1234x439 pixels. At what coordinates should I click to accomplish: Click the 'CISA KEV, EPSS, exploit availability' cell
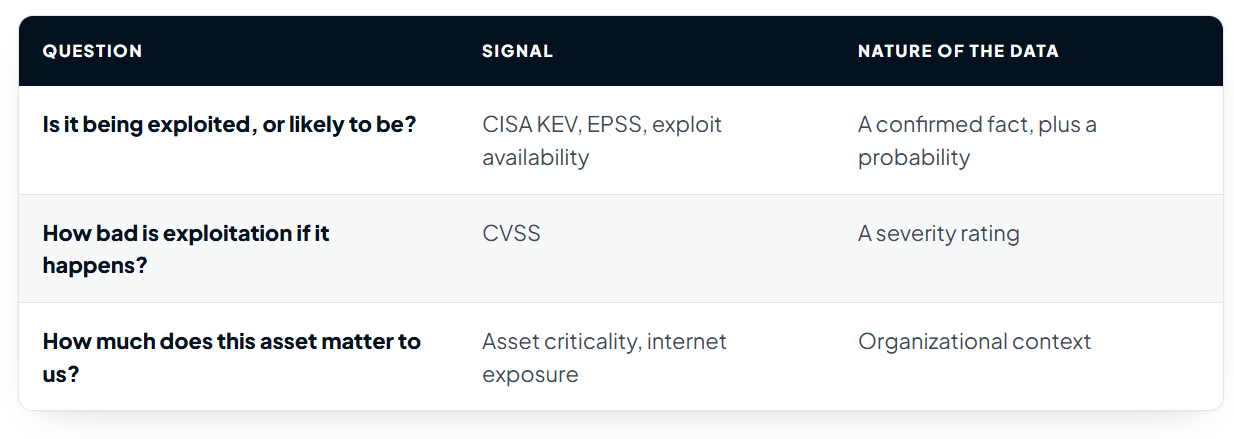602,141
